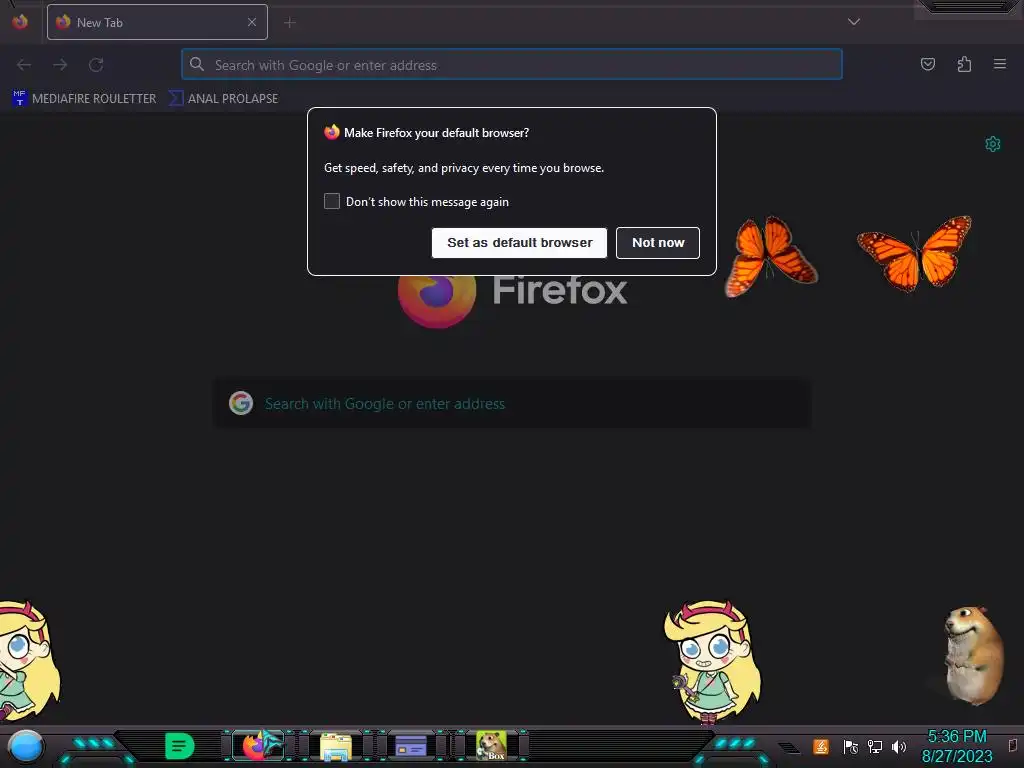Click the show desktop button
Screen dimensions: 1024x768
point(1013,746)
